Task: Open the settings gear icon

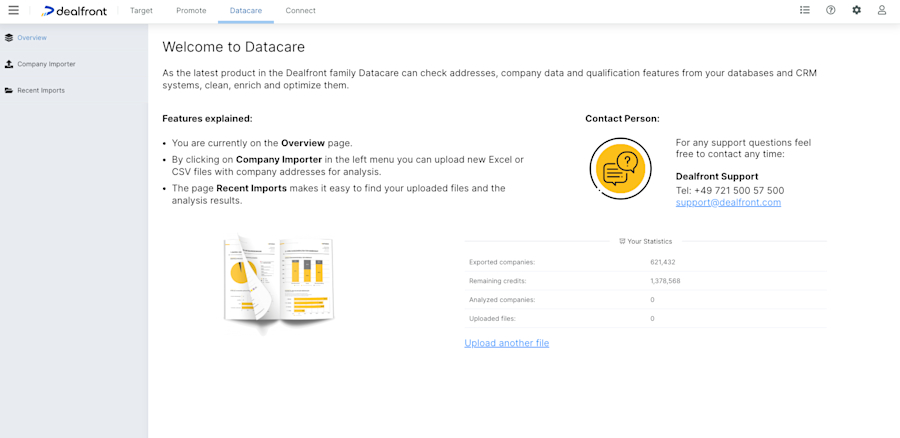Action: click(856, 10)
